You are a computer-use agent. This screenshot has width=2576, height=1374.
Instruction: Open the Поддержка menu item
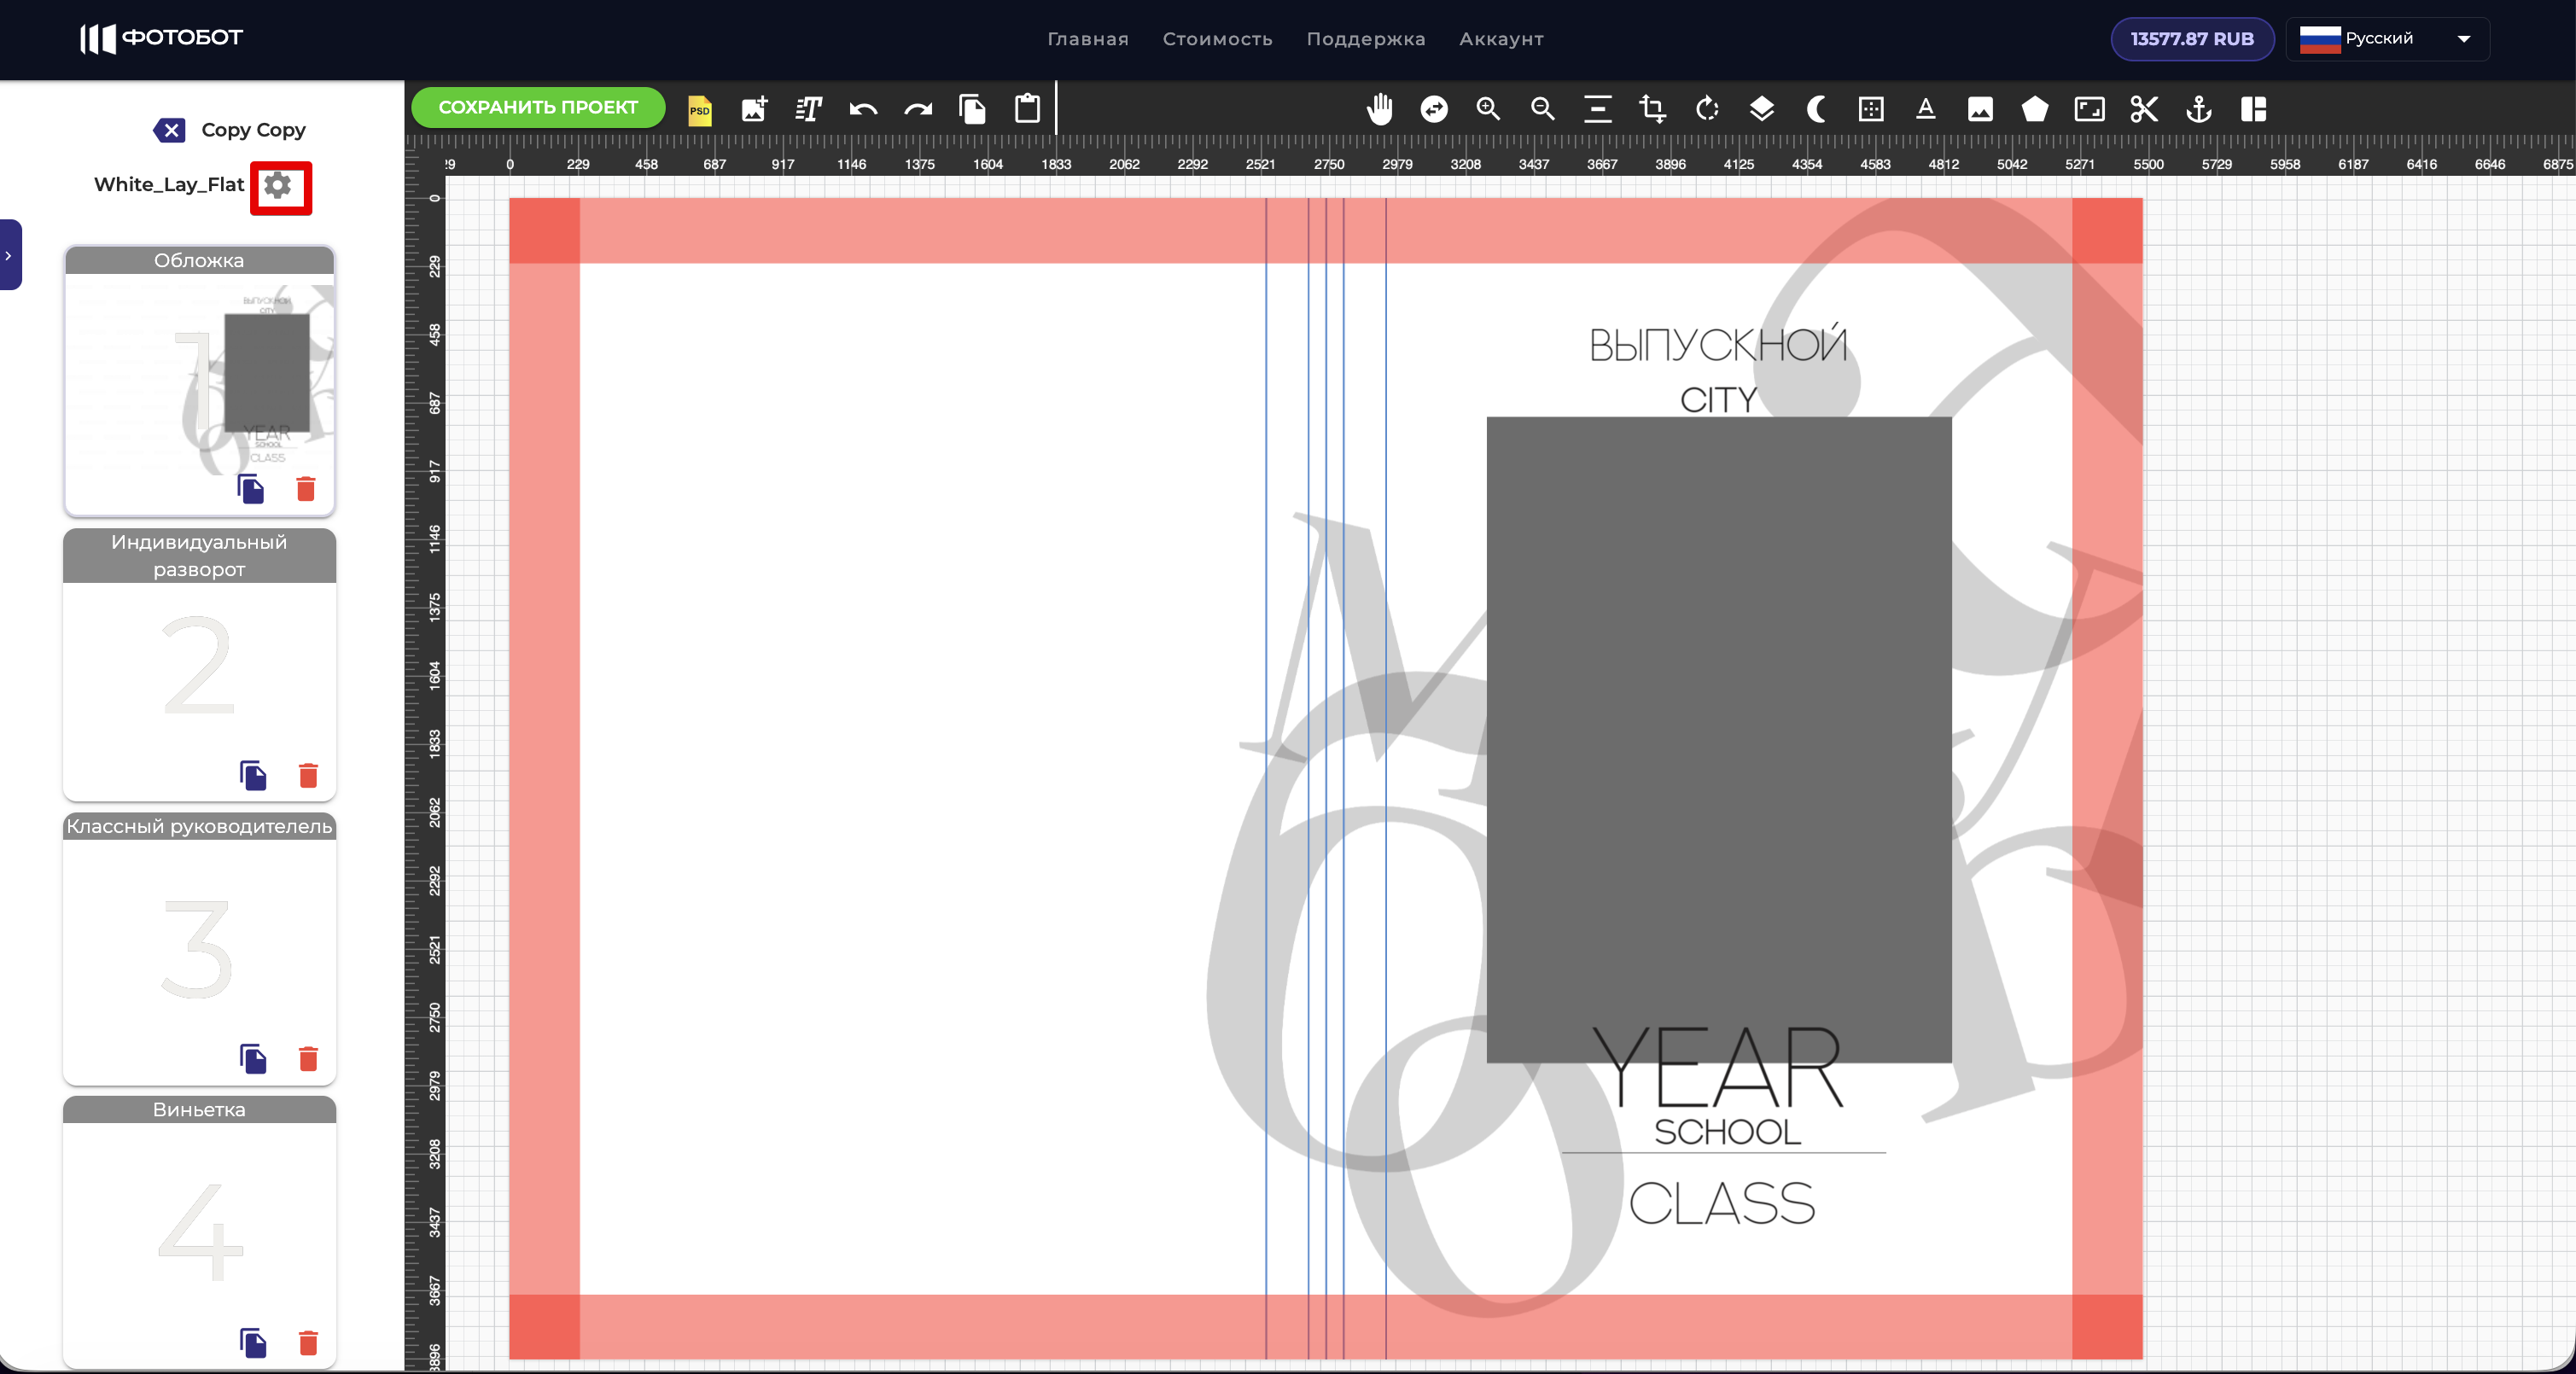coord(1366,39)
